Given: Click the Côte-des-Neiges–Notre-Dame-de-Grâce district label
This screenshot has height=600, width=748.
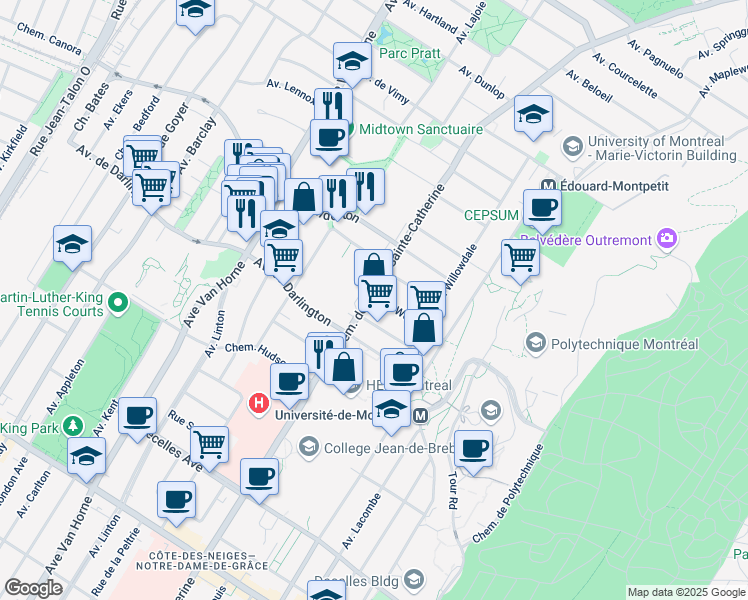Looking at the screenshot, I should 202,561.
